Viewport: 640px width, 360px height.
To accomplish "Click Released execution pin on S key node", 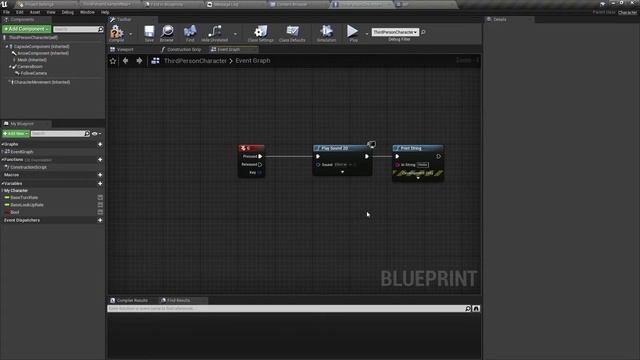I will pos(260,164).
